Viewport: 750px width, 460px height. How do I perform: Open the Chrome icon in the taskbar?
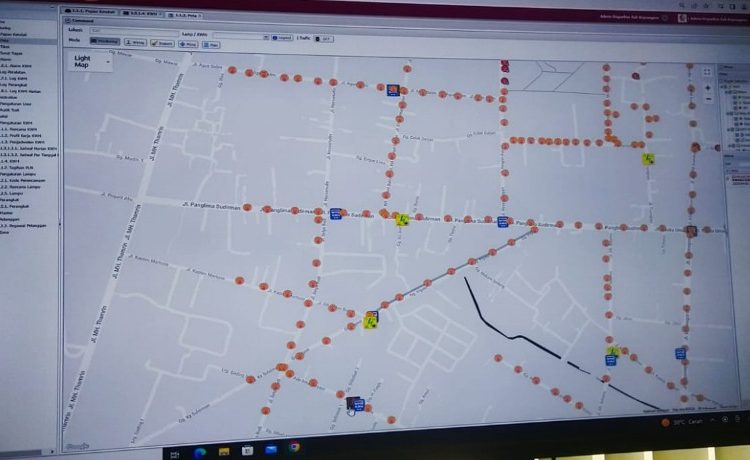coord(295,447)
